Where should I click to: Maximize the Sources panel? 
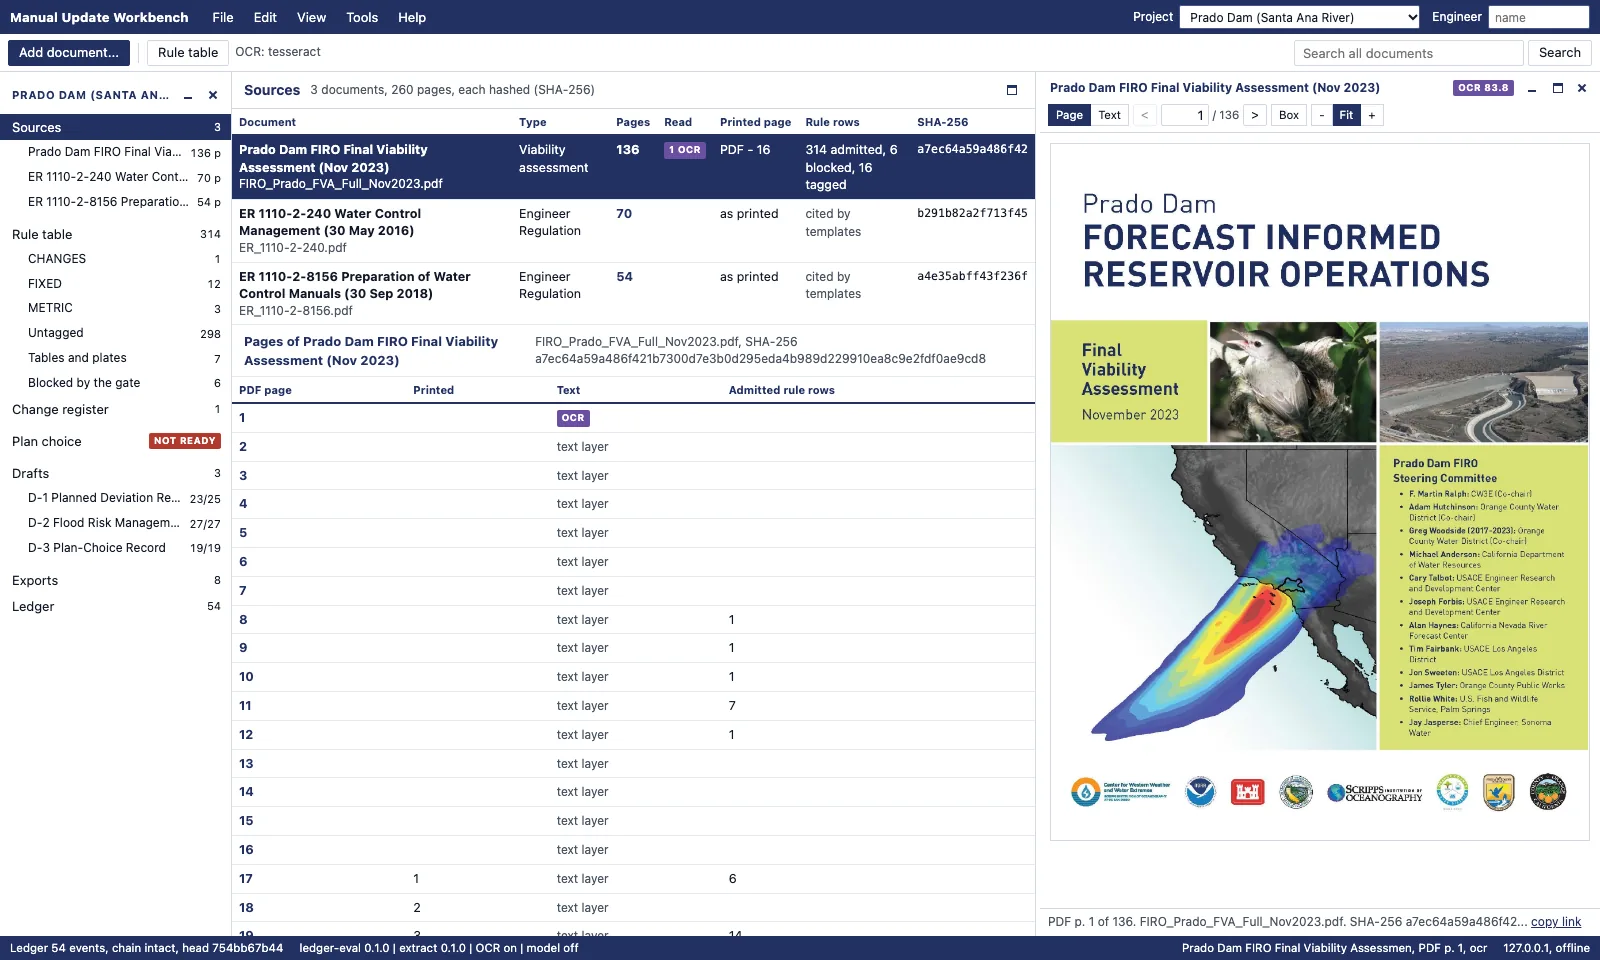pyautogui.click(x=1012, y=90)
